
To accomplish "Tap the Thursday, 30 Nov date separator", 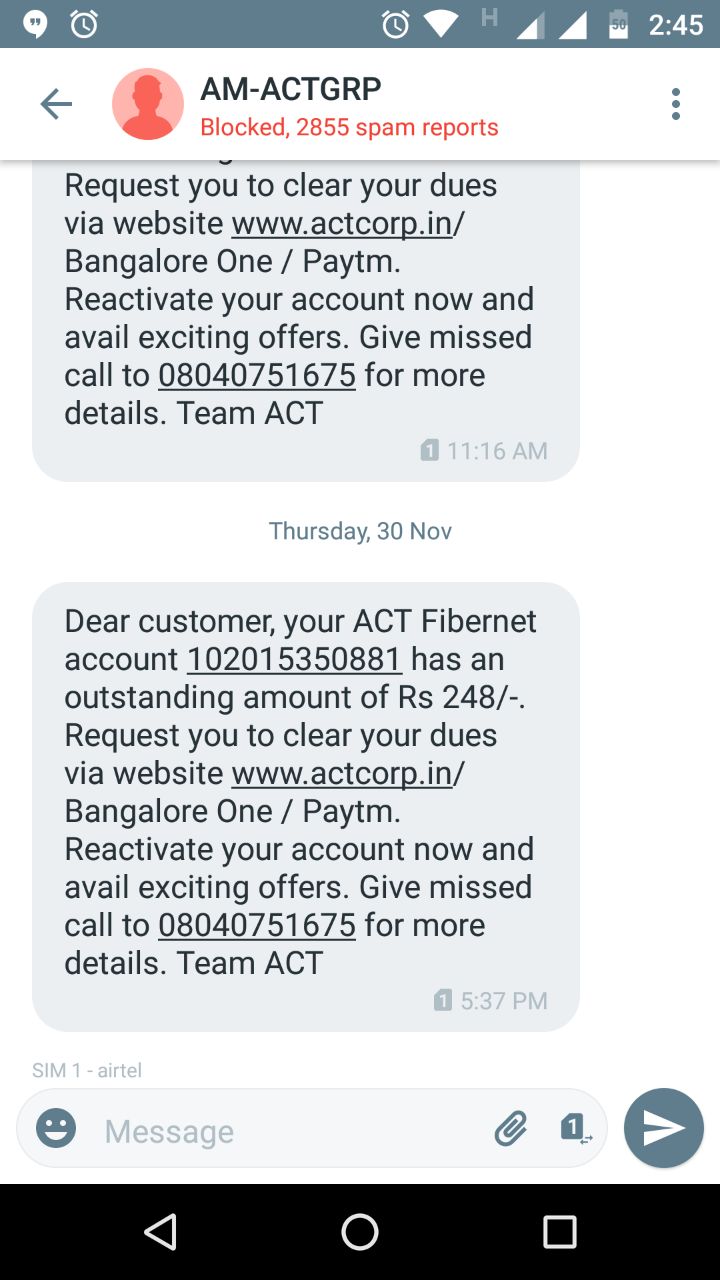I will [x=360, y=531].
